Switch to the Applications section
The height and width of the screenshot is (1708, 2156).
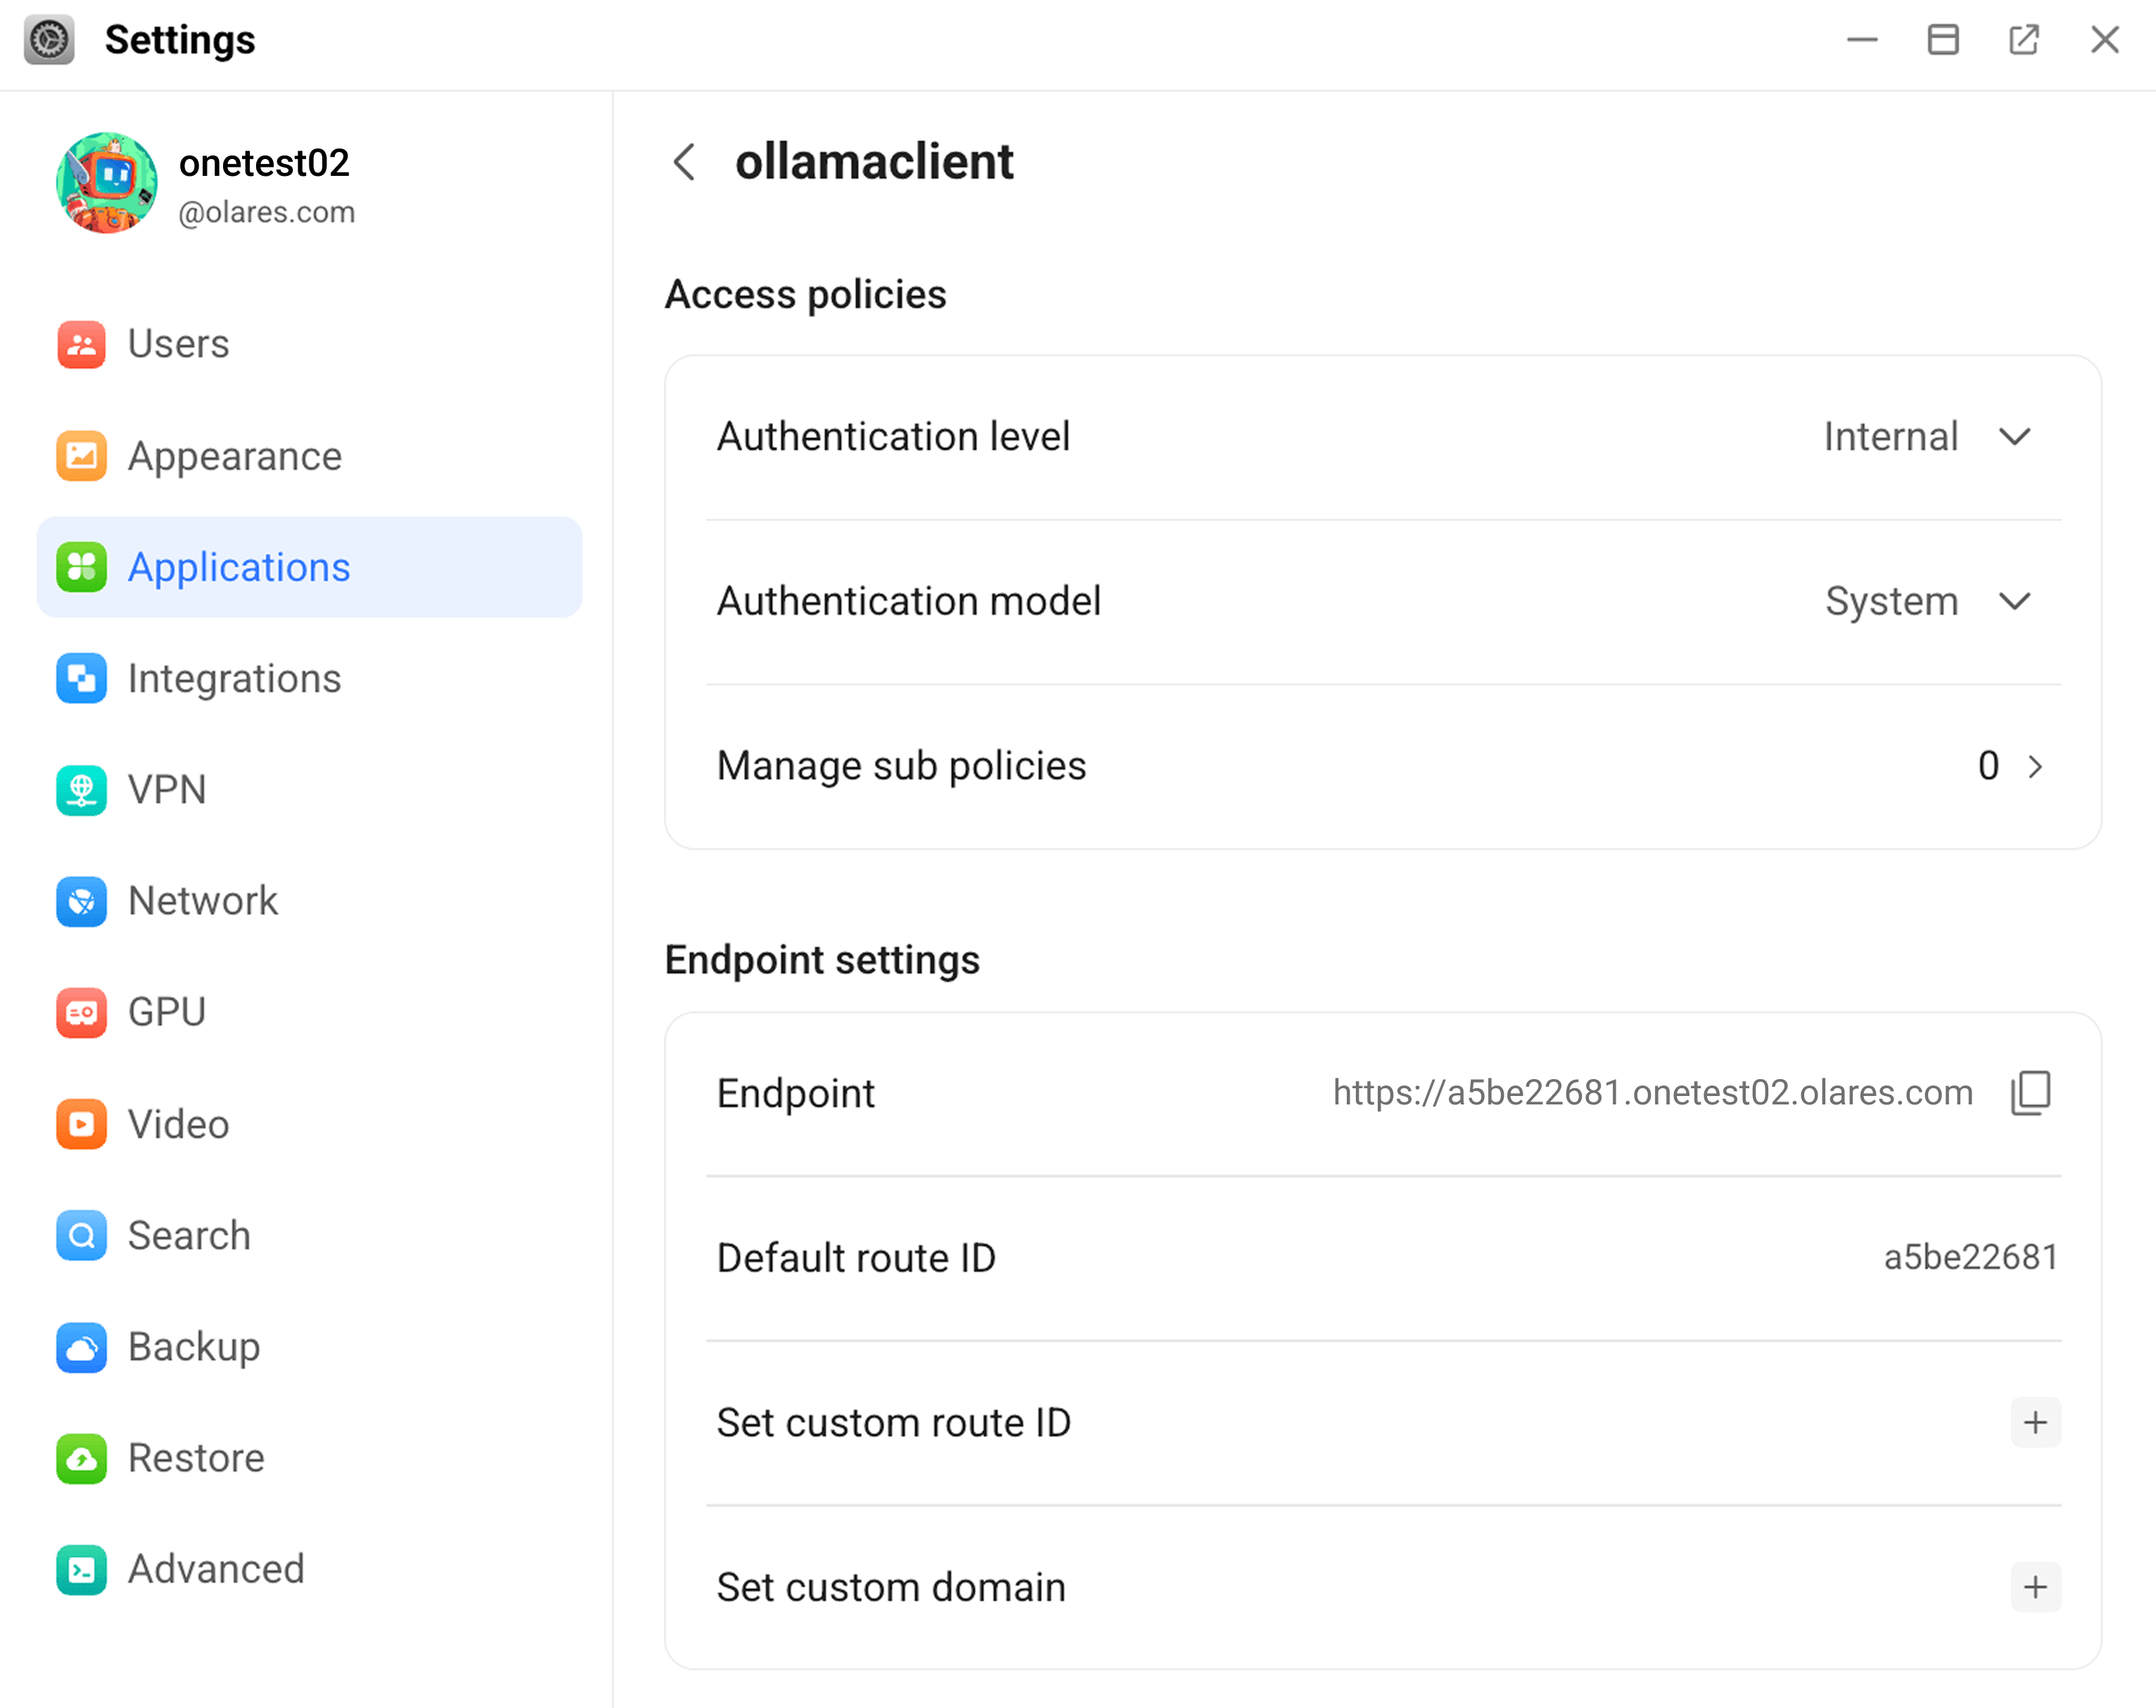click(x=238, y=567)
